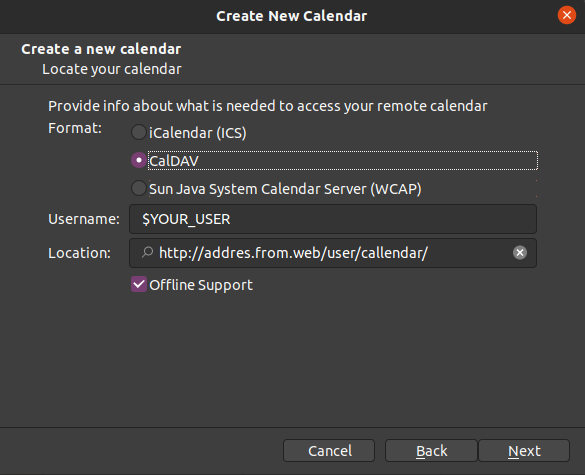Click the magnifier icon in the Location field
Screen dimensions: 585x475
[147, 253]
